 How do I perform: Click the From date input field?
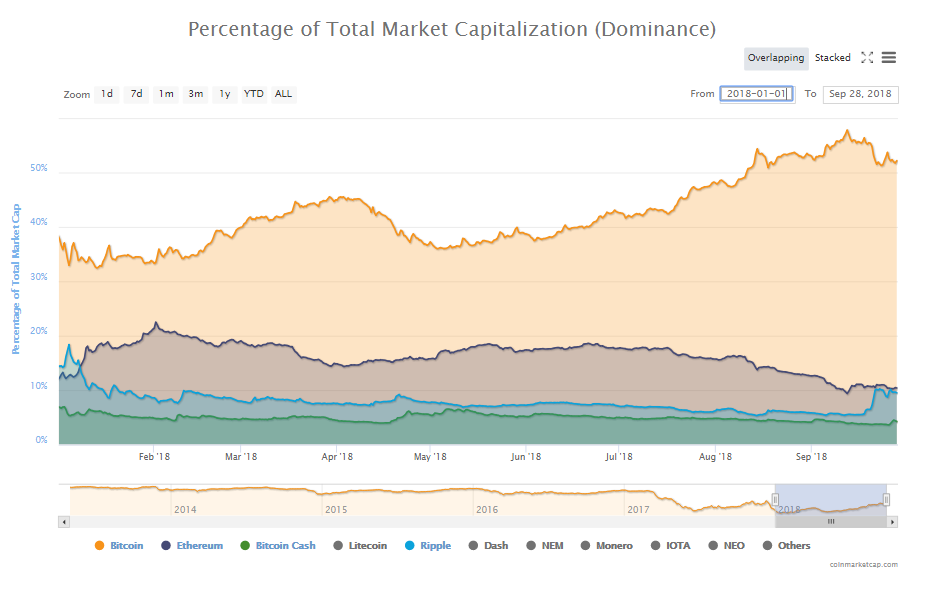[x=756, y=94]
